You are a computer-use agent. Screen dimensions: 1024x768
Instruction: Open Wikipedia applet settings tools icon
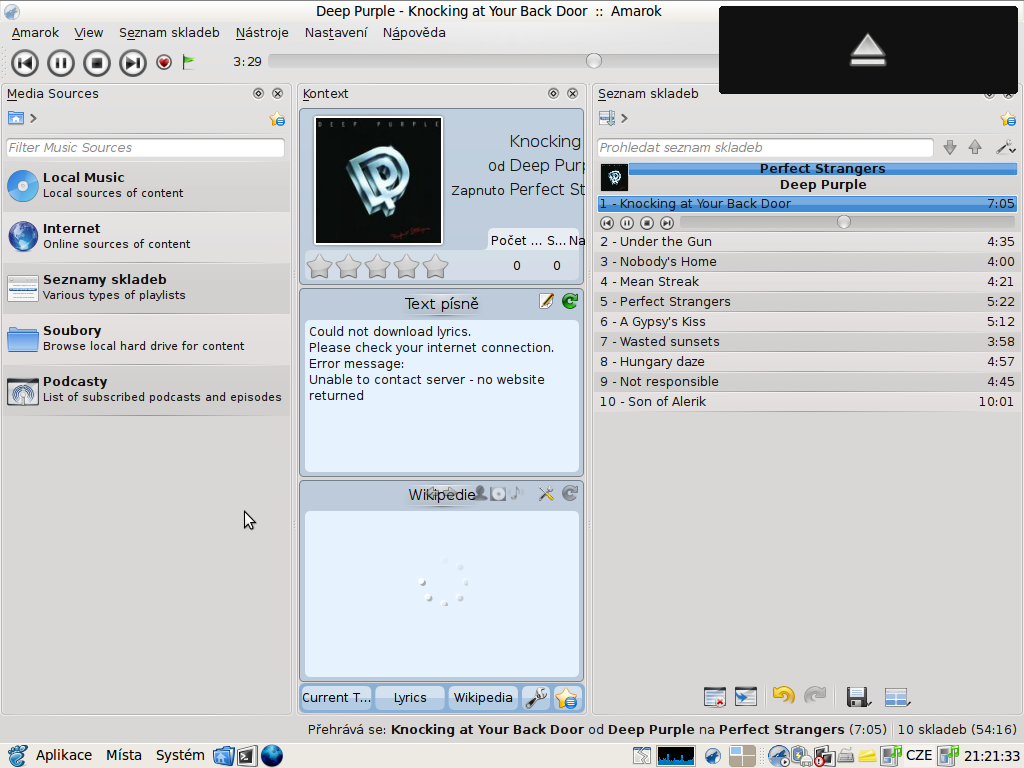tap(546, 494)
